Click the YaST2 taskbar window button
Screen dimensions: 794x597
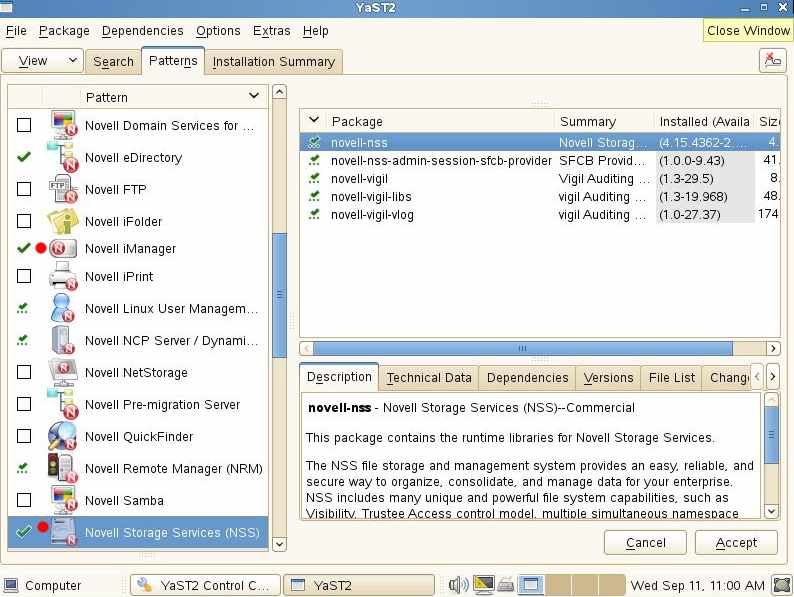(x=359, y=585)
